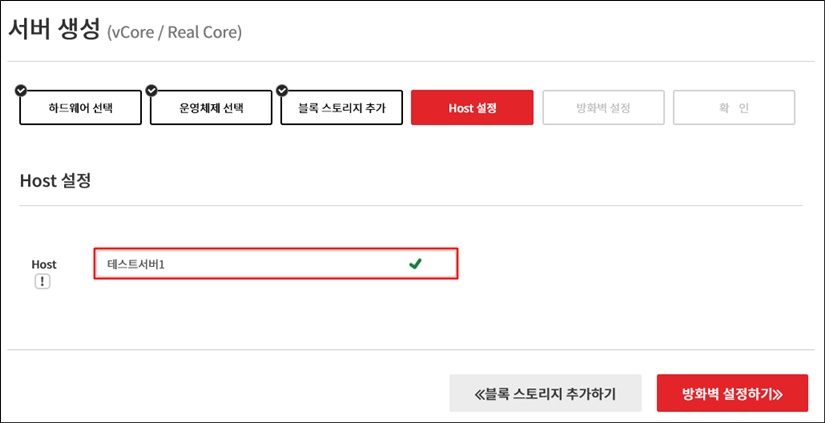The height and width of the screenshot is (423, 825).
Task: Click the completed check badge on 하드웨어 선택
Action: point(21,90)
